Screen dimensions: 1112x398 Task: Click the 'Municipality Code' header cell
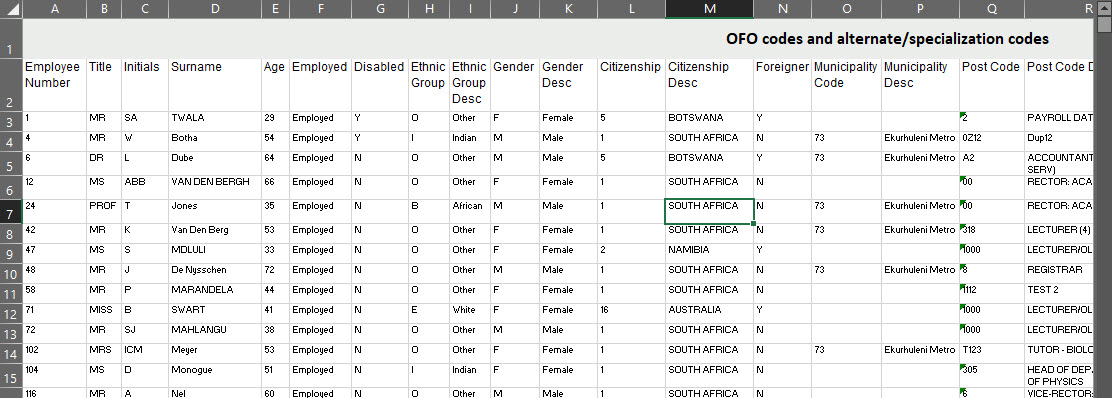(x=846, y=84)
